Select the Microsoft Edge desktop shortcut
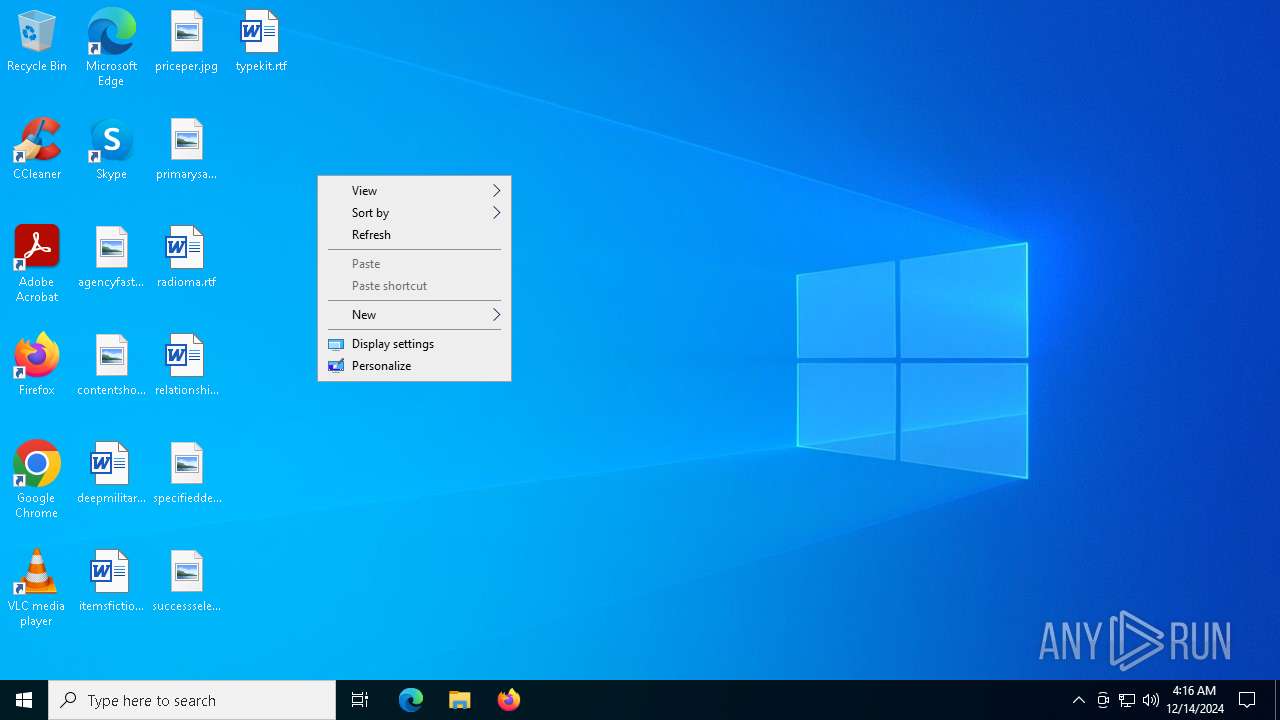The image size is (1280, 720). pos(111,48)
